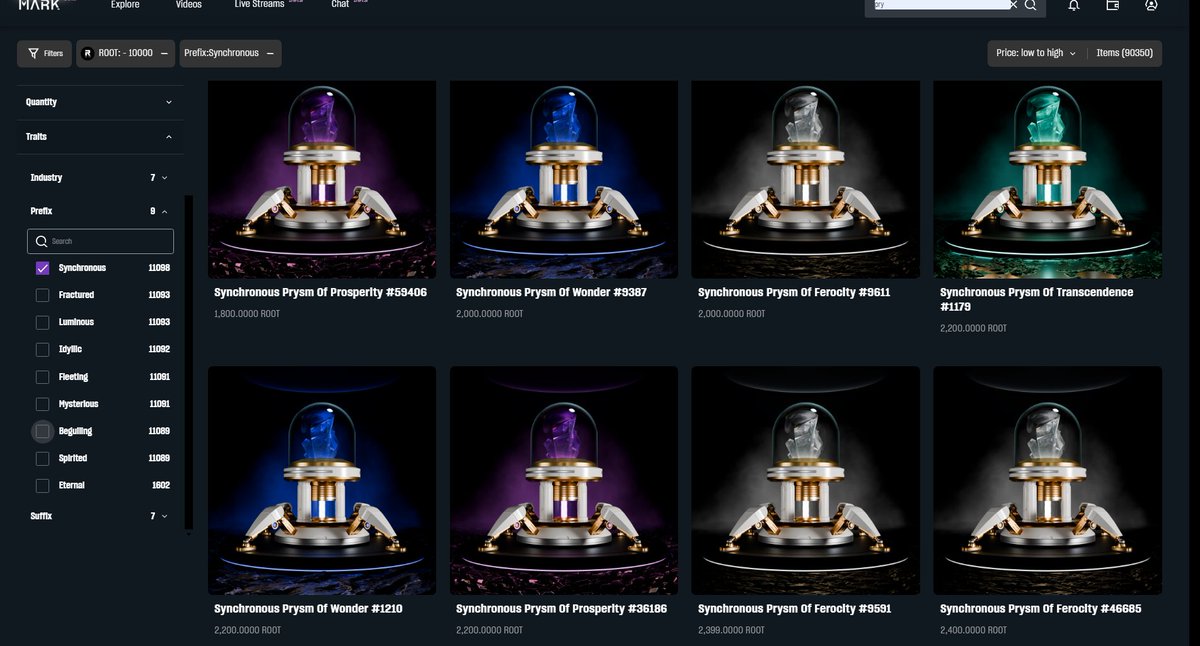Click the Items (90350) count label

click(1124, 53)
